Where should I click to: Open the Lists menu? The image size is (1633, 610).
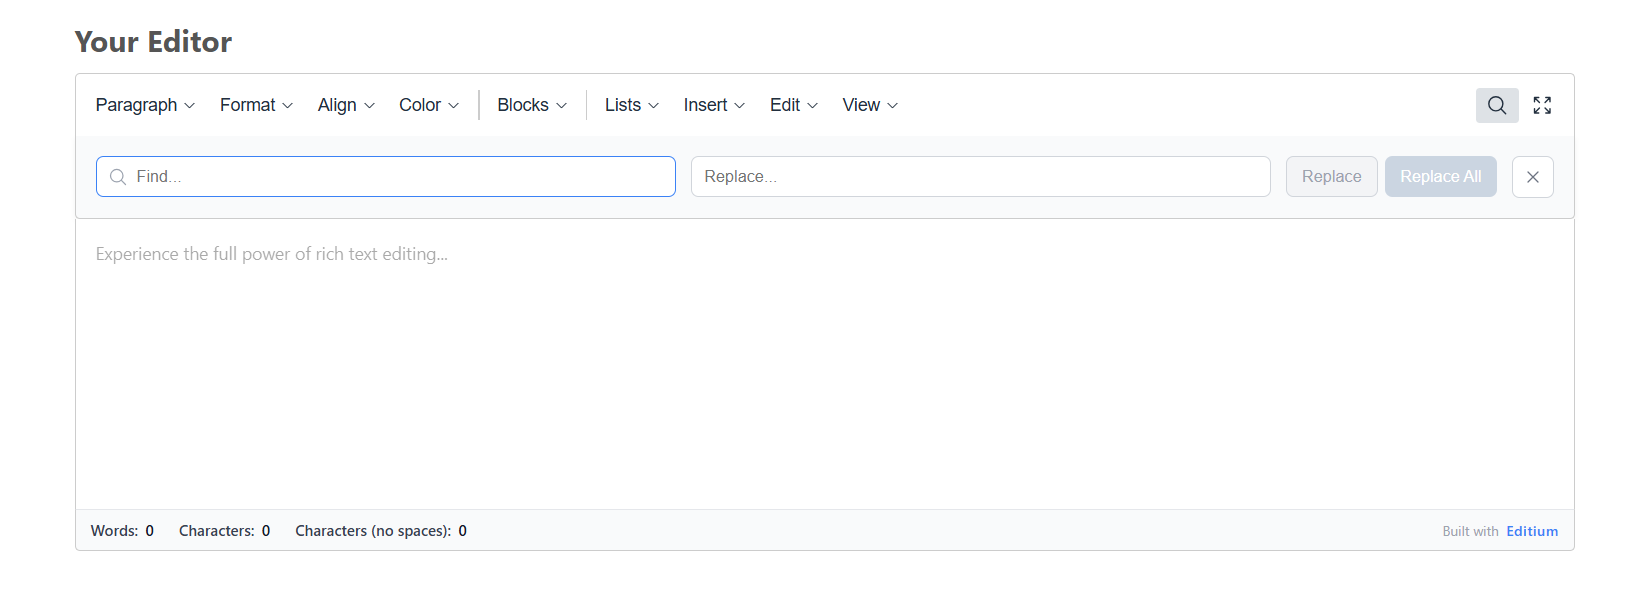[x=630, y=105]
